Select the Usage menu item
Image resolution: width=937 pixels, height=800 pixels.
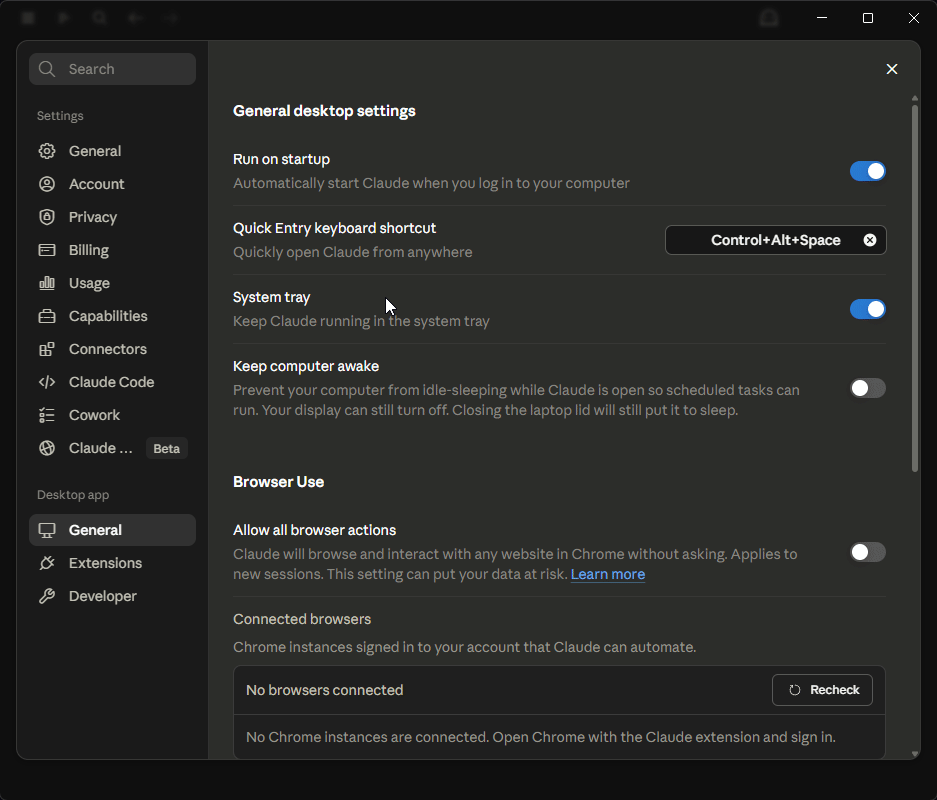(x=112, y=283)
